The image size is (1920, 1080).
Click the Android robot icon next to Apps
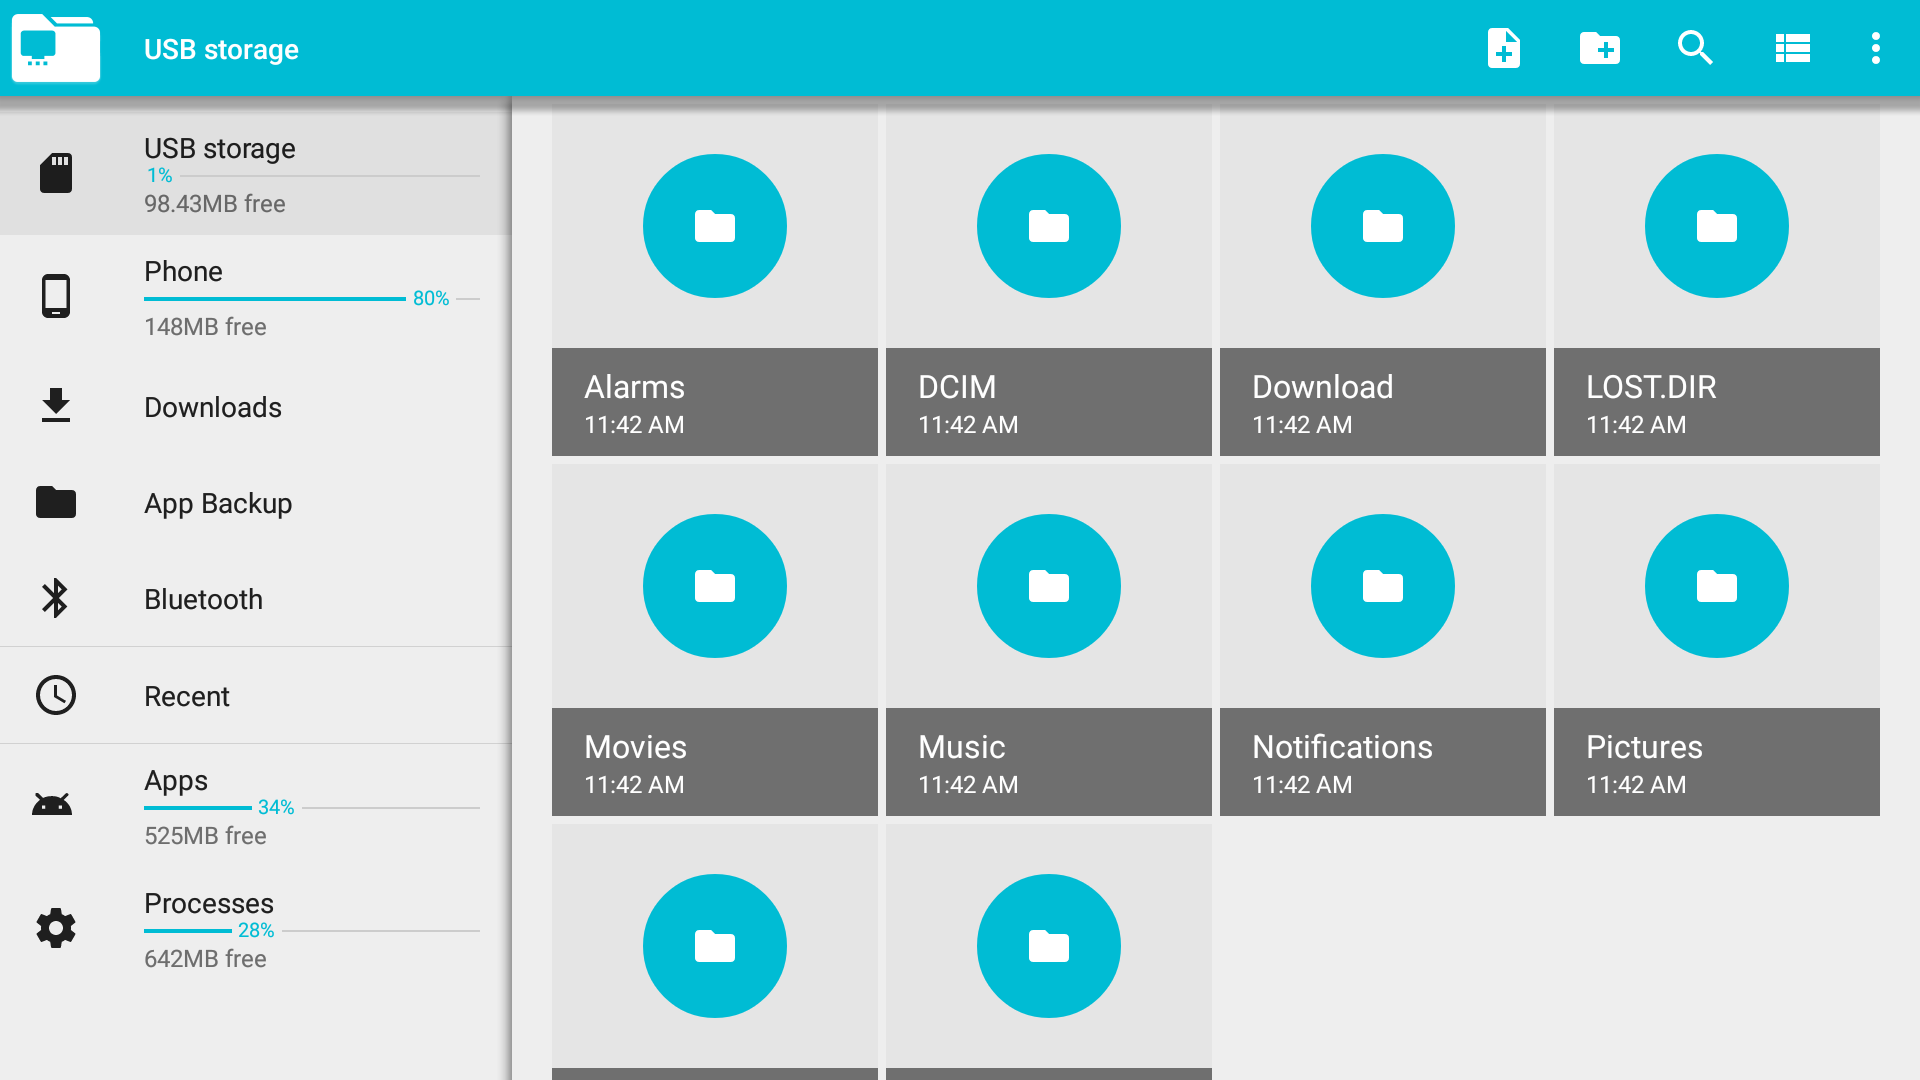click(56, 804)
